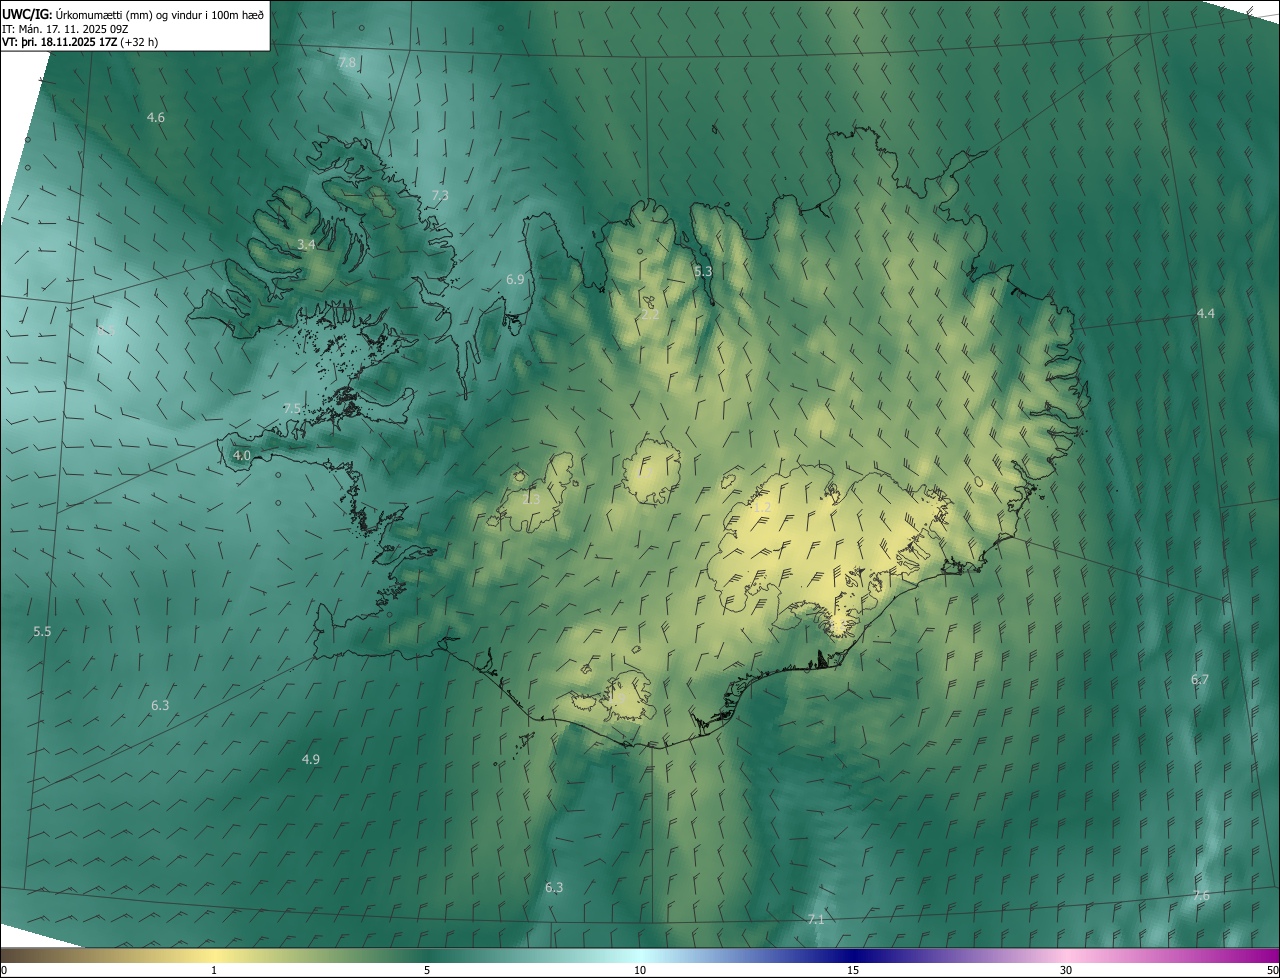Click the 6.9 map value
The width and height of the screenshot is (1280, 978).
coord(515,280)
